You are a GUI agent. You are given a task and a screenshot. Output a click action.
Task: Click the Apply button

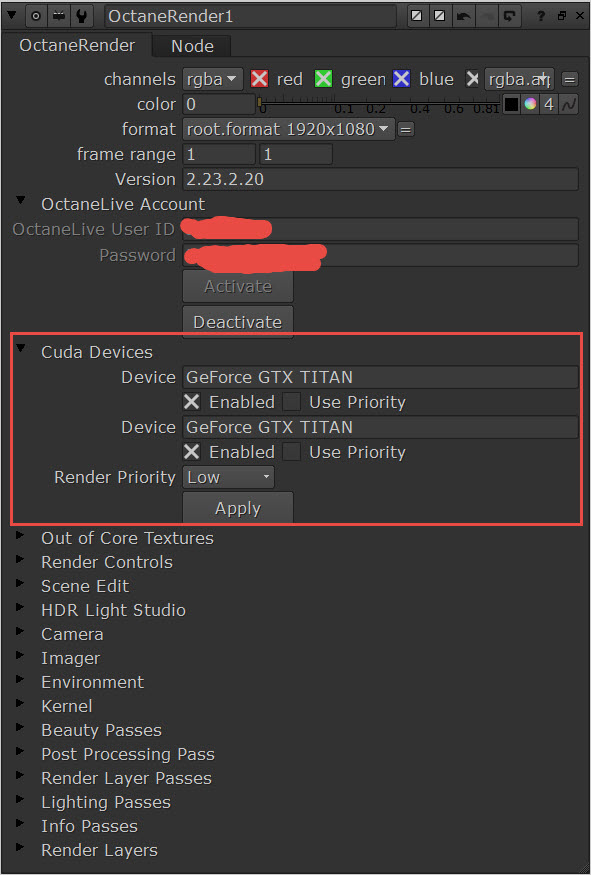click(238, 508)
